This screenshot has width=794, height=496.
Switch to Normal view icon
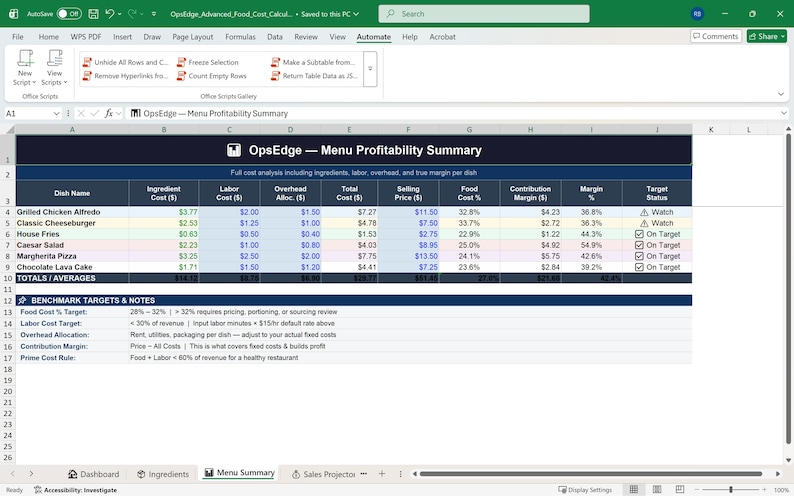(x=633, y=489)
